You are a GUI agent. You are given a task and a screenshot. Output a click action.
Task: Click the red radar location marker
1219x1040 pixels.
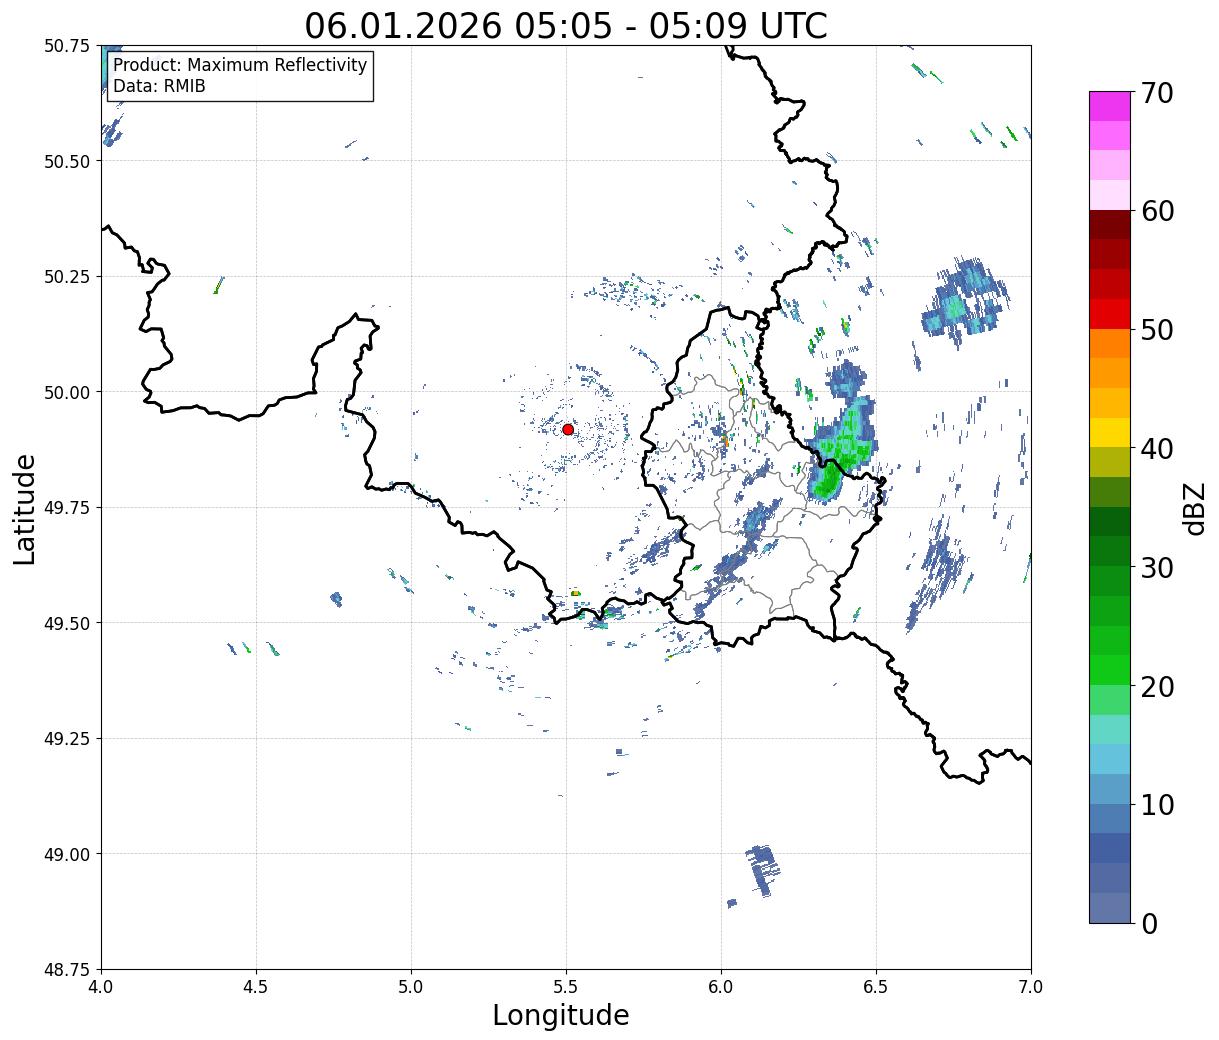[x=568, y=429]
